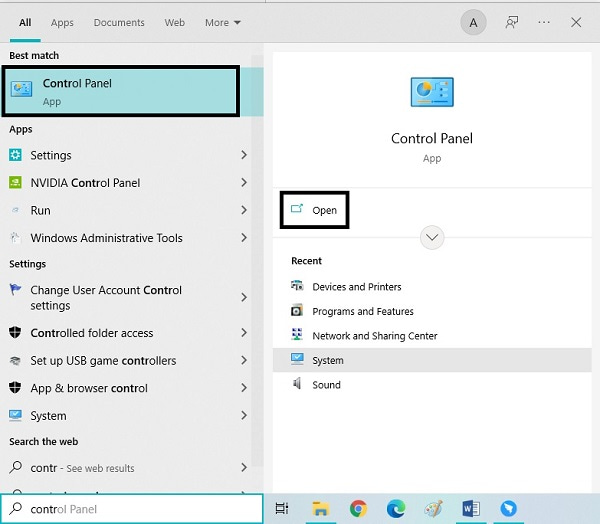Screen dimensions: 600x524
Task: Select the Run text result
Action: point(41,210)
